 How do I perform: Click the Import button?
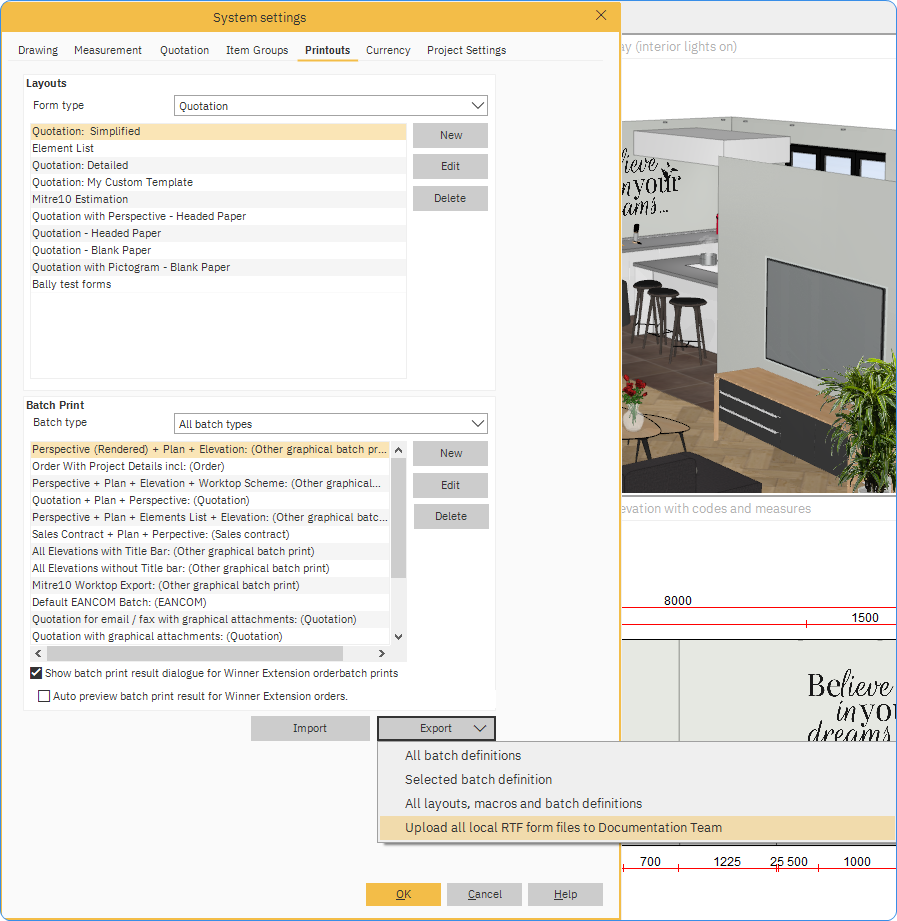(x=310, y=729)
